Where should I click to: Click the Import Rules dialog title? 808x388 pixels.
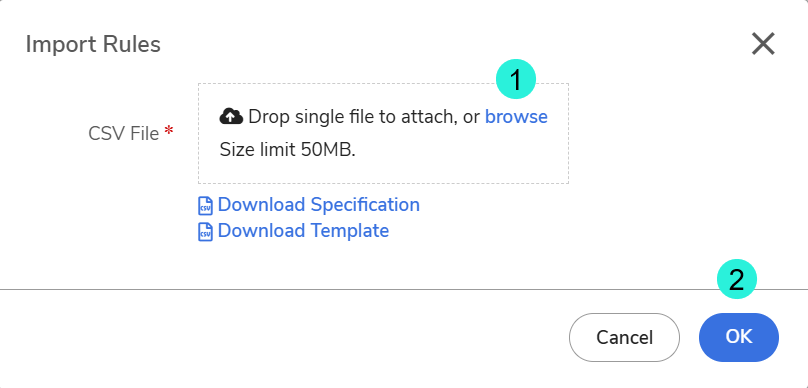point(93,44)
